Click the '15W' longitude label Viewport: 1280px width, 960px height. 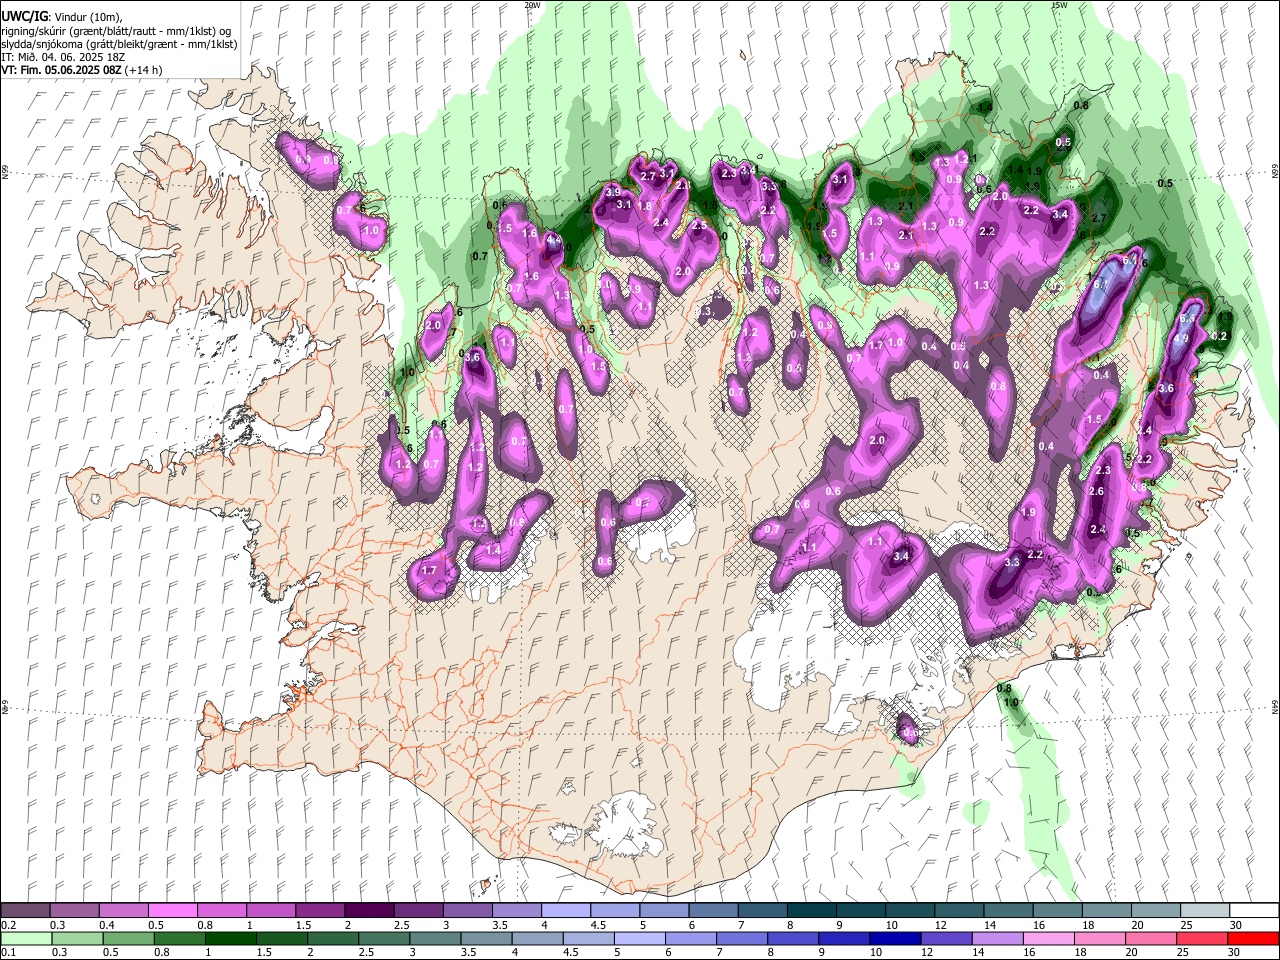(x=1059, y=5)
